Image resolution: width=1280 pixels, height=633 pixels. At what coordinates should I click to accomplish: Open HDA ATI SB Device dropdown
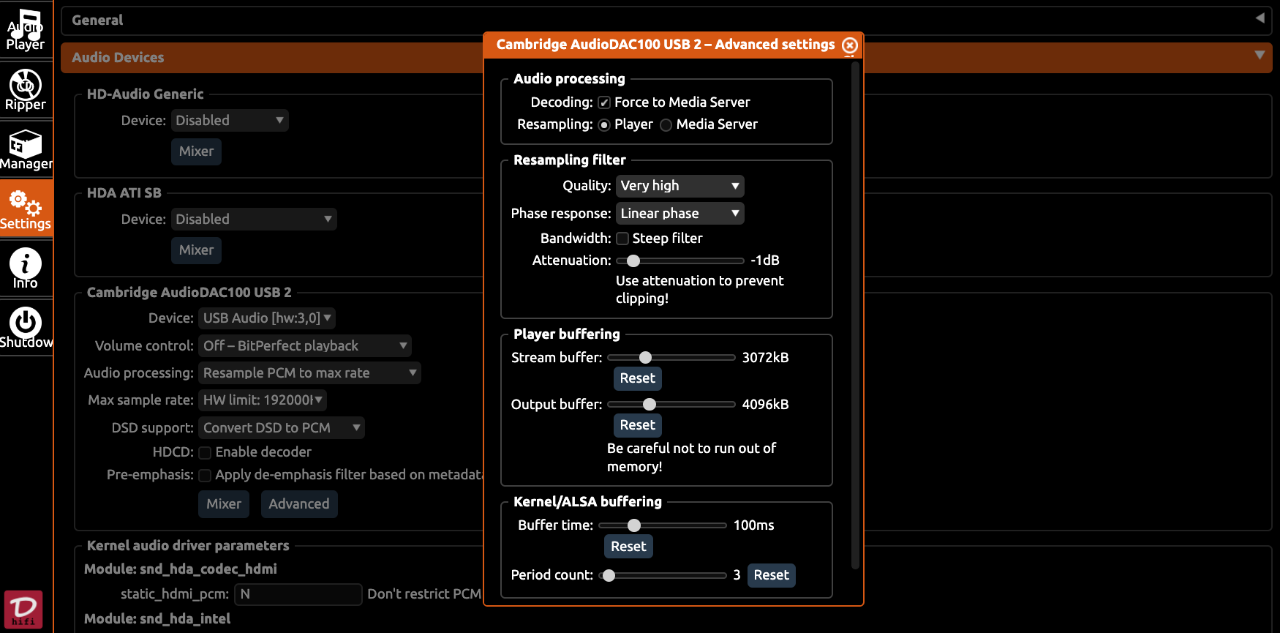click(254, 219)
